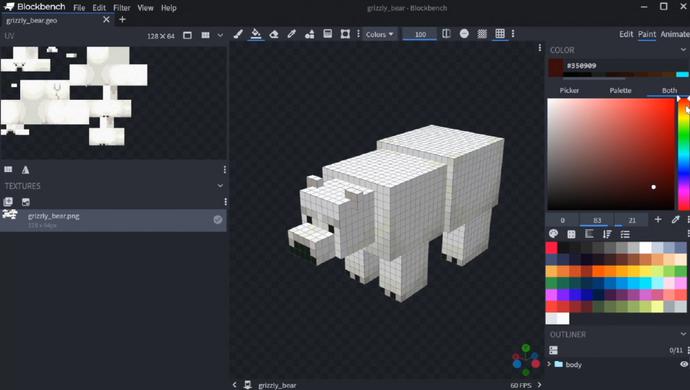The image size is (690, 390).
Task: Collapse the TEXTURES panel
Action: click(220, 186)
